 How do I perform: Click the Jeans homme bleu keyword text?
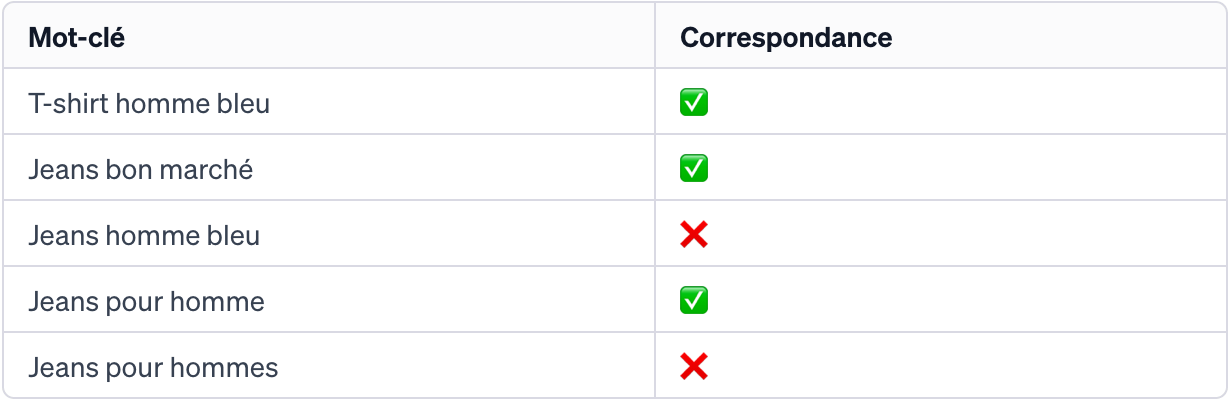tap(144, 235)
